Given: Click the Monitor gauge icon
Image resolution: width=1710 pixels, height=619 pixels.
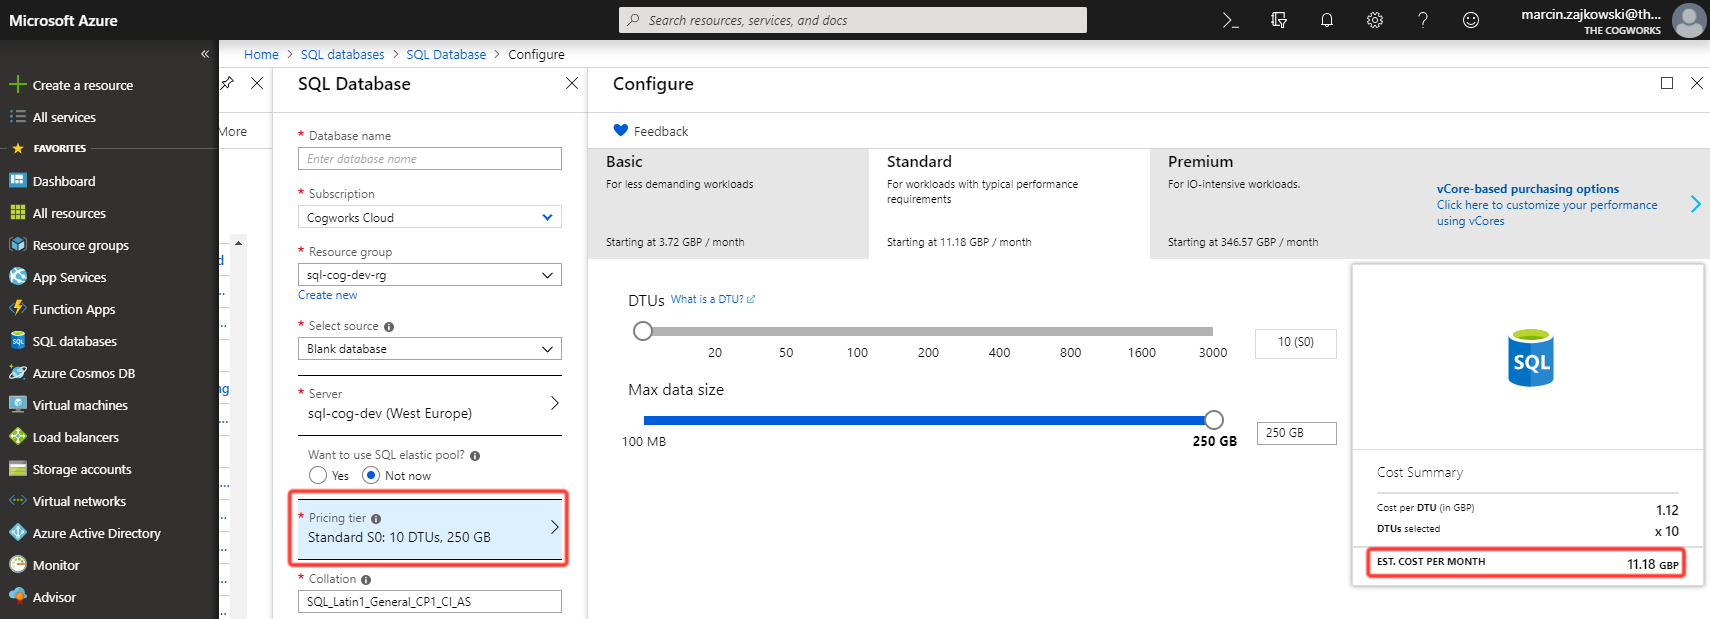Looking at the screenshot, I should click(x=17, y=565).
